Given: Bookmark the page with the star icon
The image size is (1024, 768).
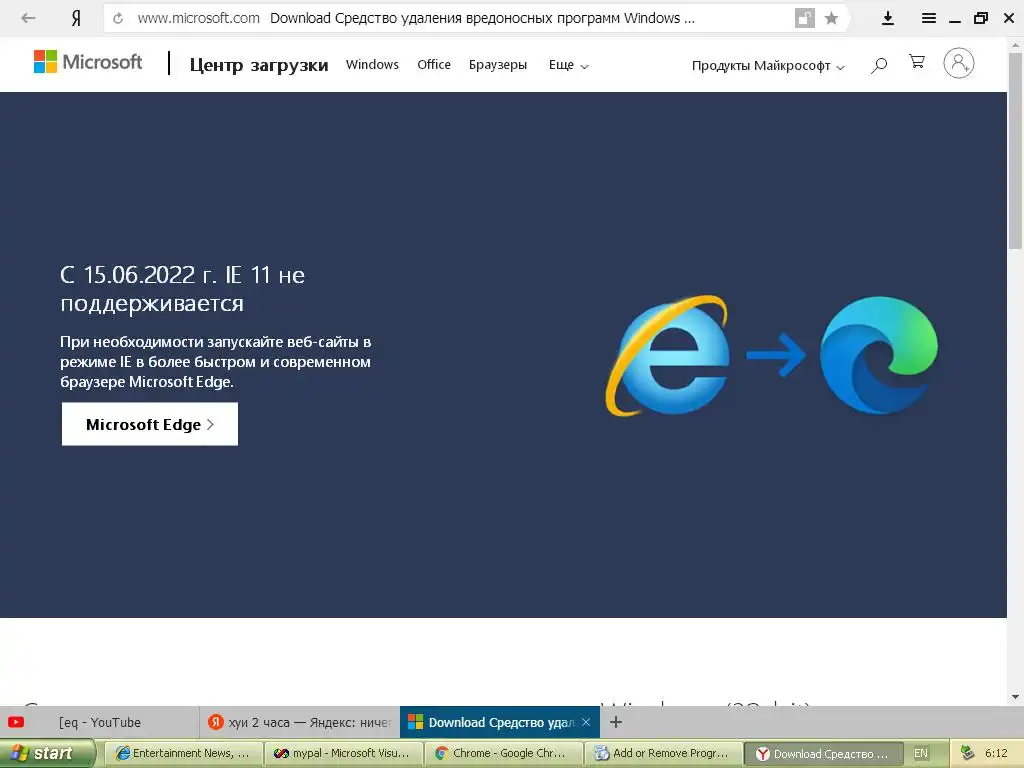Looking at the screenshot, I should (x=831, y=18).
